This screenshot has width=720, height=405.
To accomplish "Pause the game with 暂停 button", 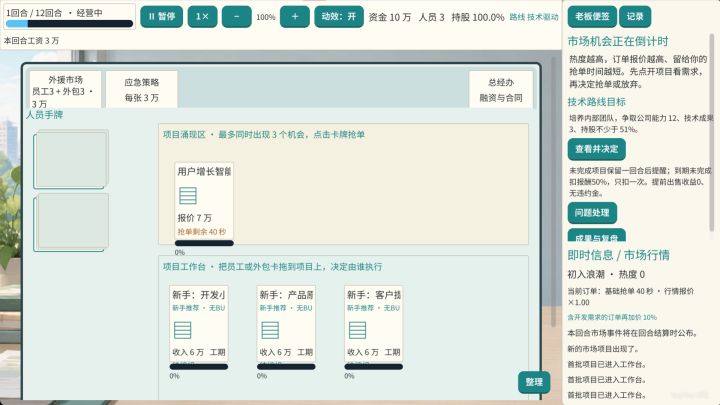I will pyautogui.click(x=161, y=17).
